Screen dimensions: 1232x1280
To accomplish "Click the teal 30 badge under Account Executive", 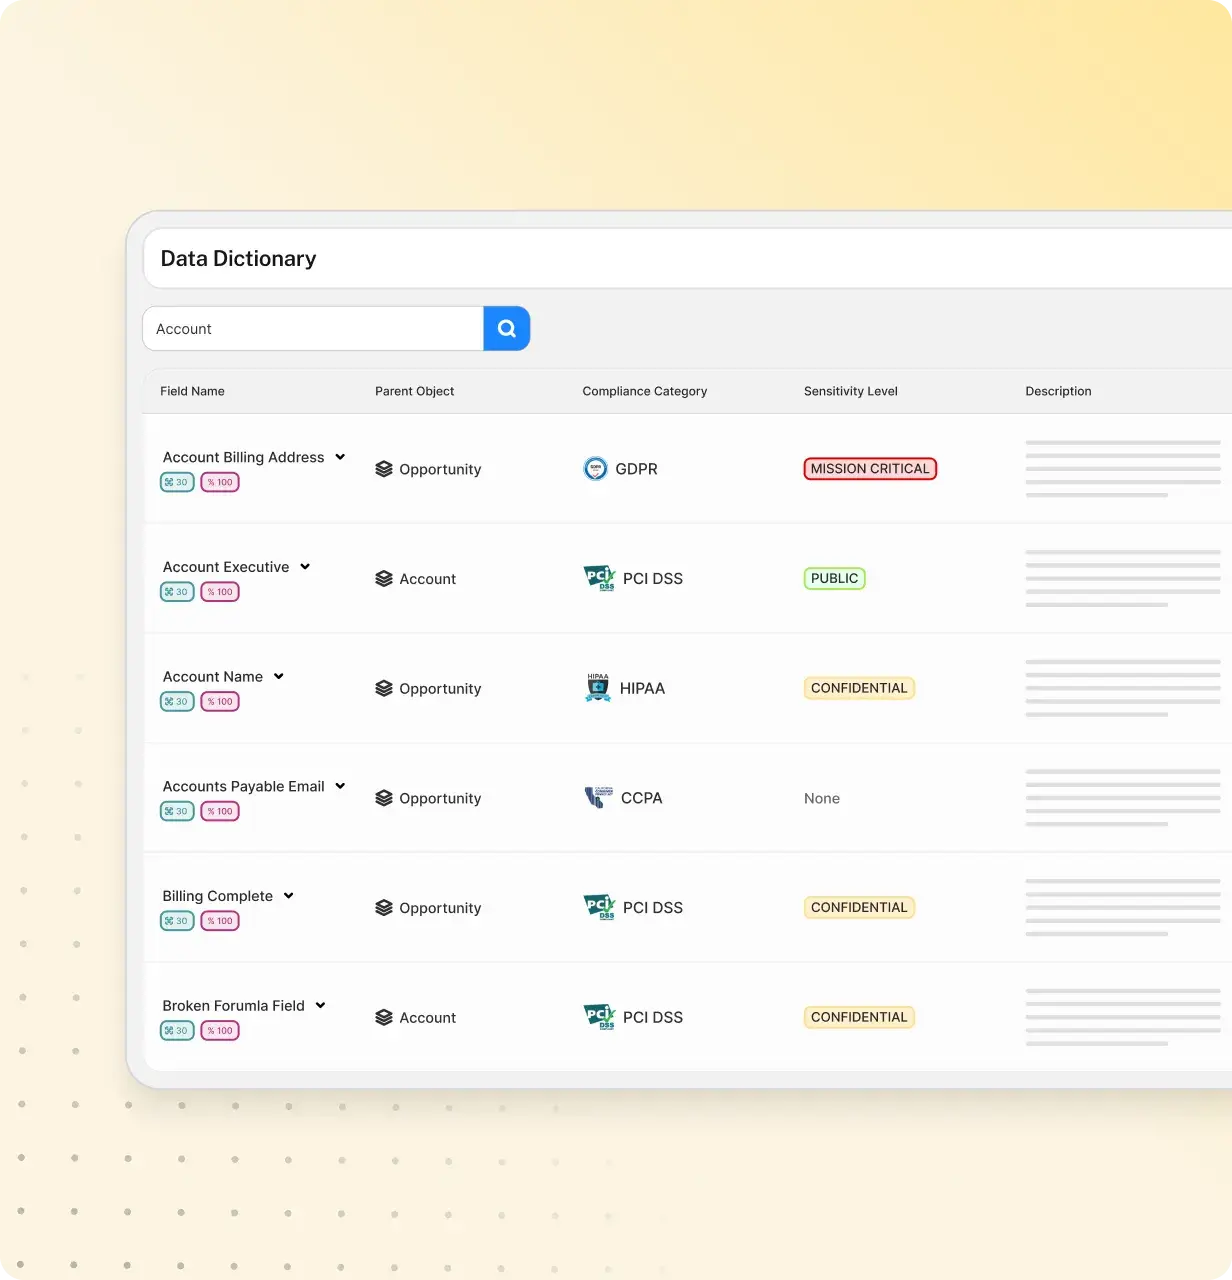I will 177,592.
